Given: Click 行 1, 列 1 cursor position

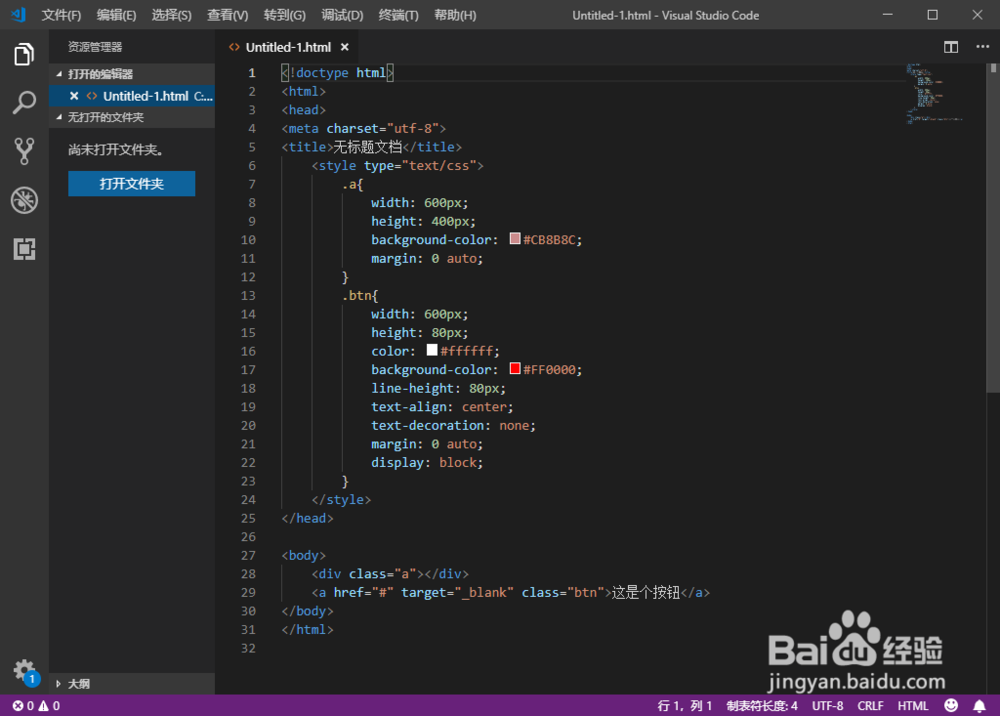Looking at the screenshot, I should (x=684, y=706).
